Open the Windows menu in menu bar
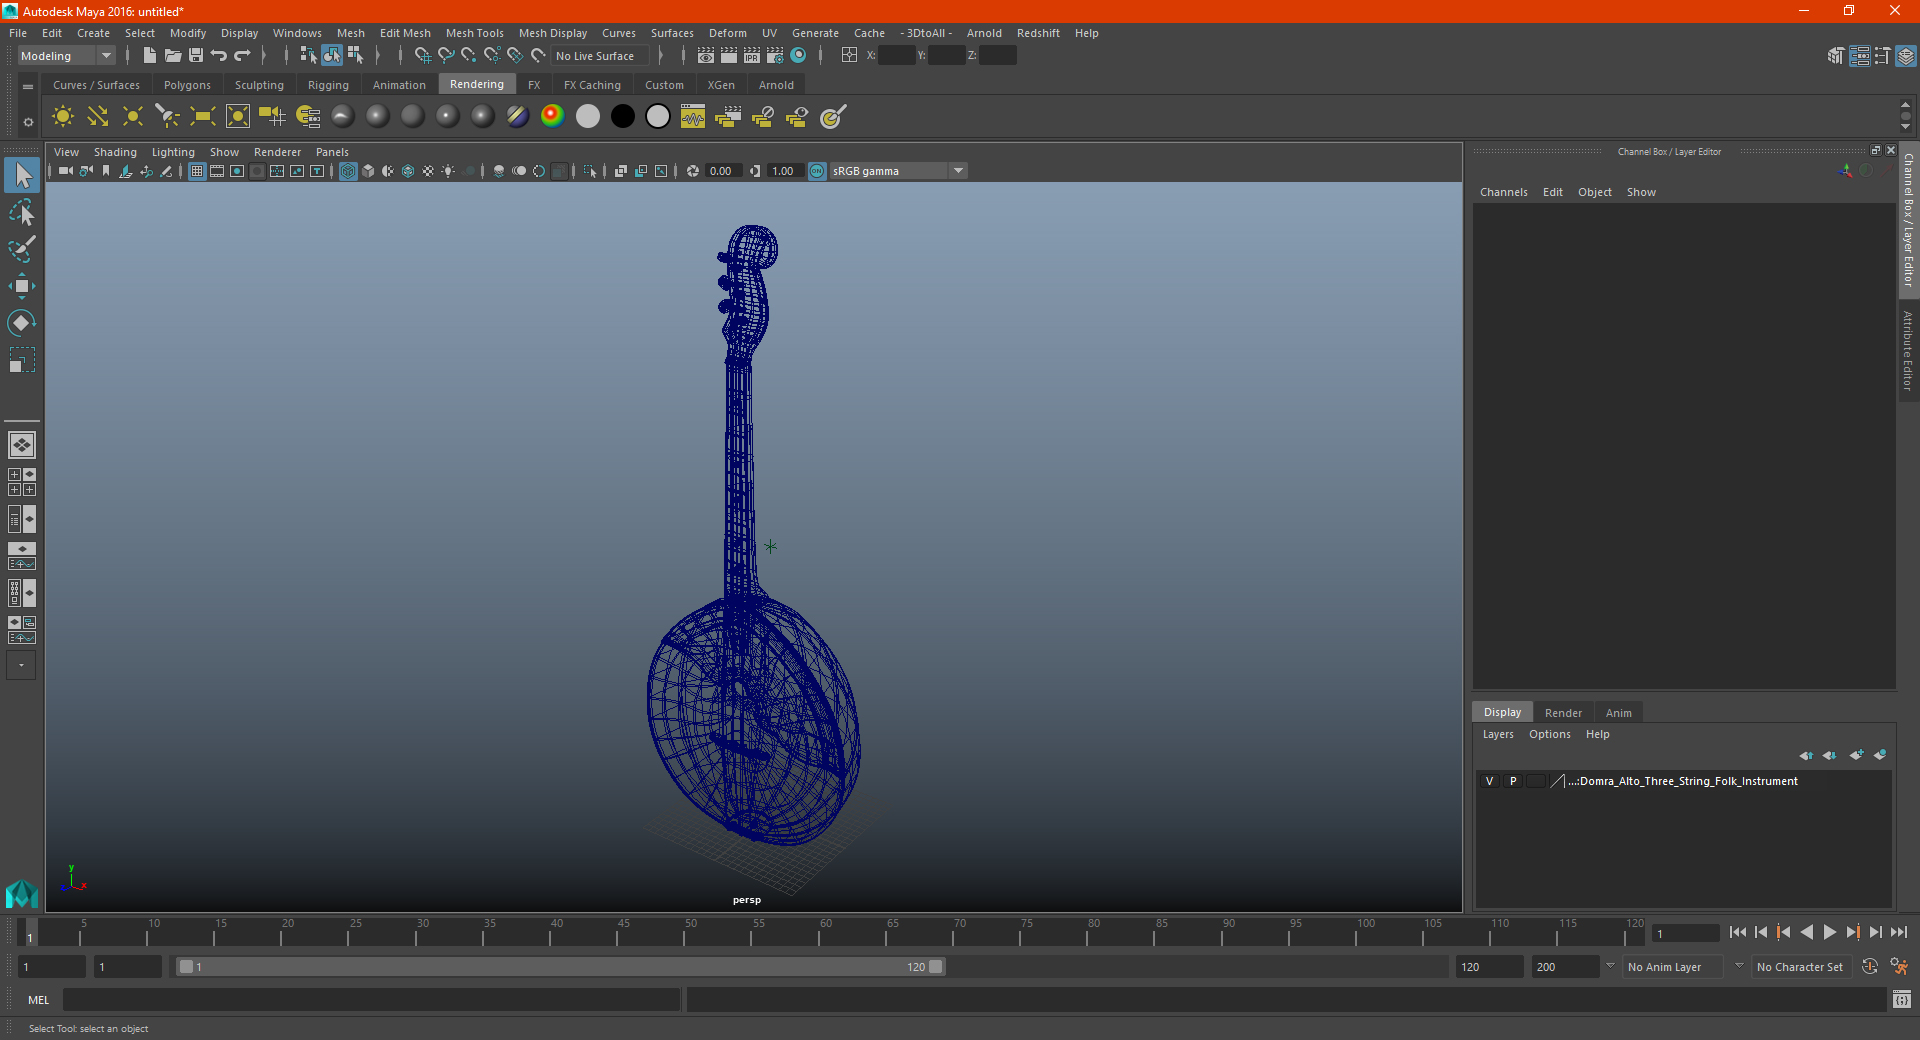Viewport: 1920px width, 1040px height. 297,33
